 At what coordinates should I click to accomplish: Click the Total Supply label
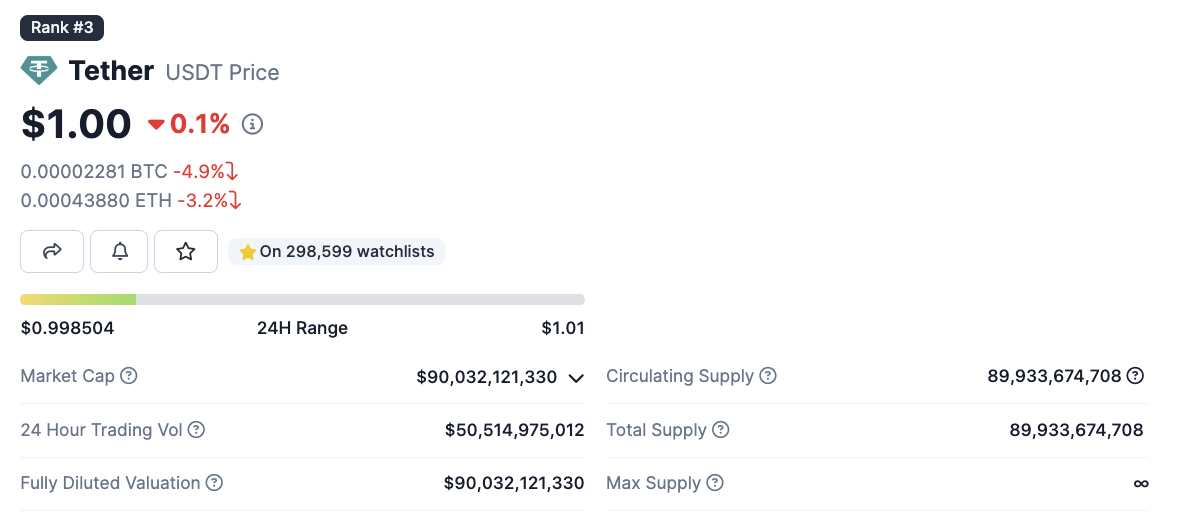point(657,430)
